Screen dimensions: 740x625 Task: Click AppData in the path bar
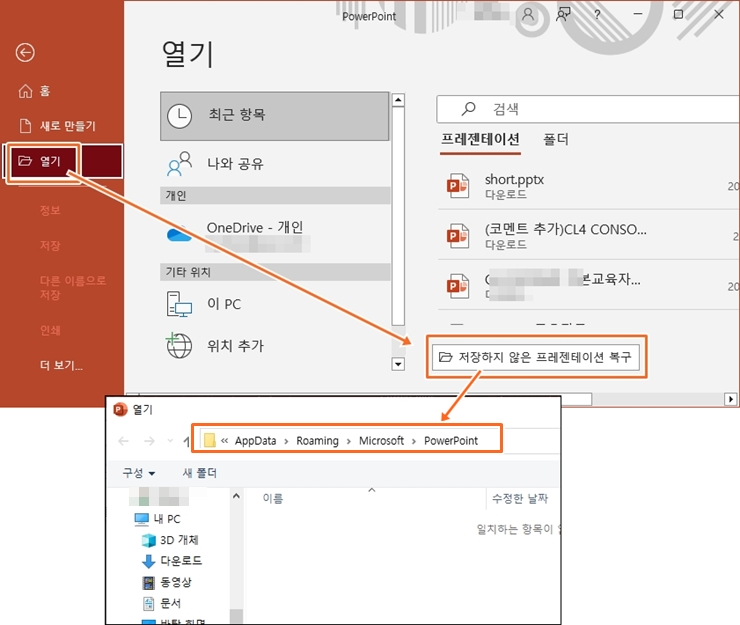click(x=255, y=441)
